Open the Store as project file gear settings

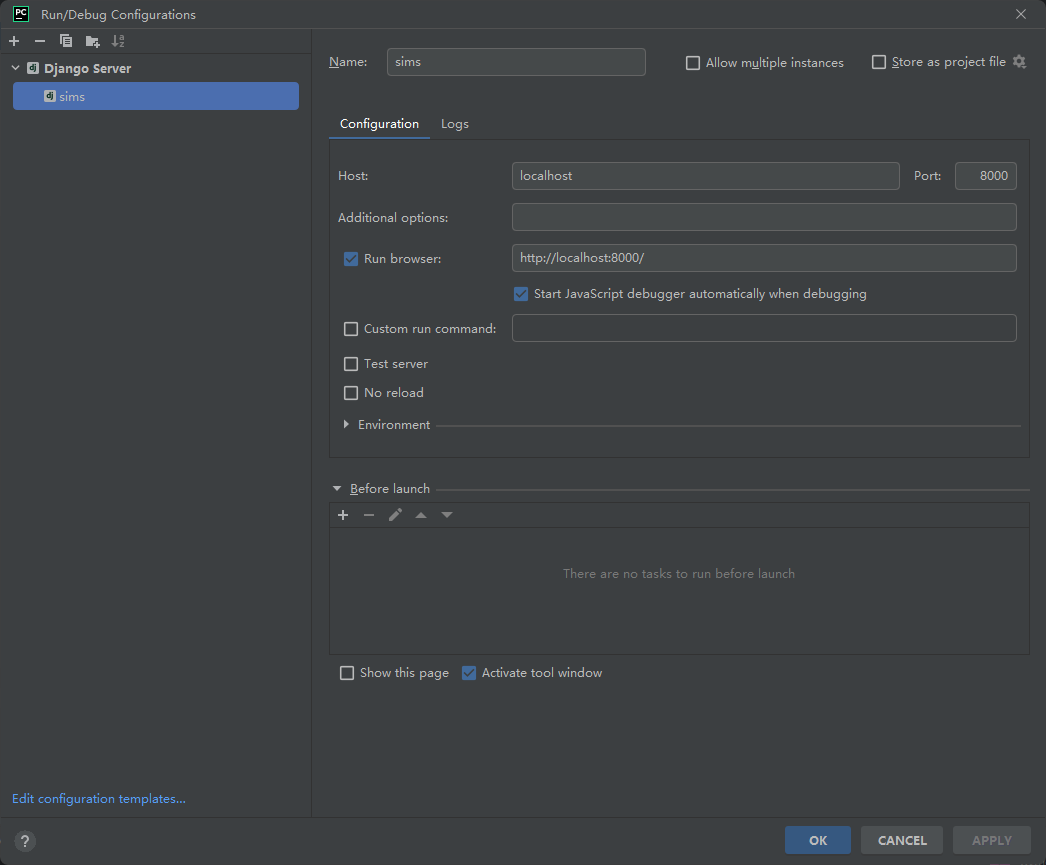click(1019, 62)
